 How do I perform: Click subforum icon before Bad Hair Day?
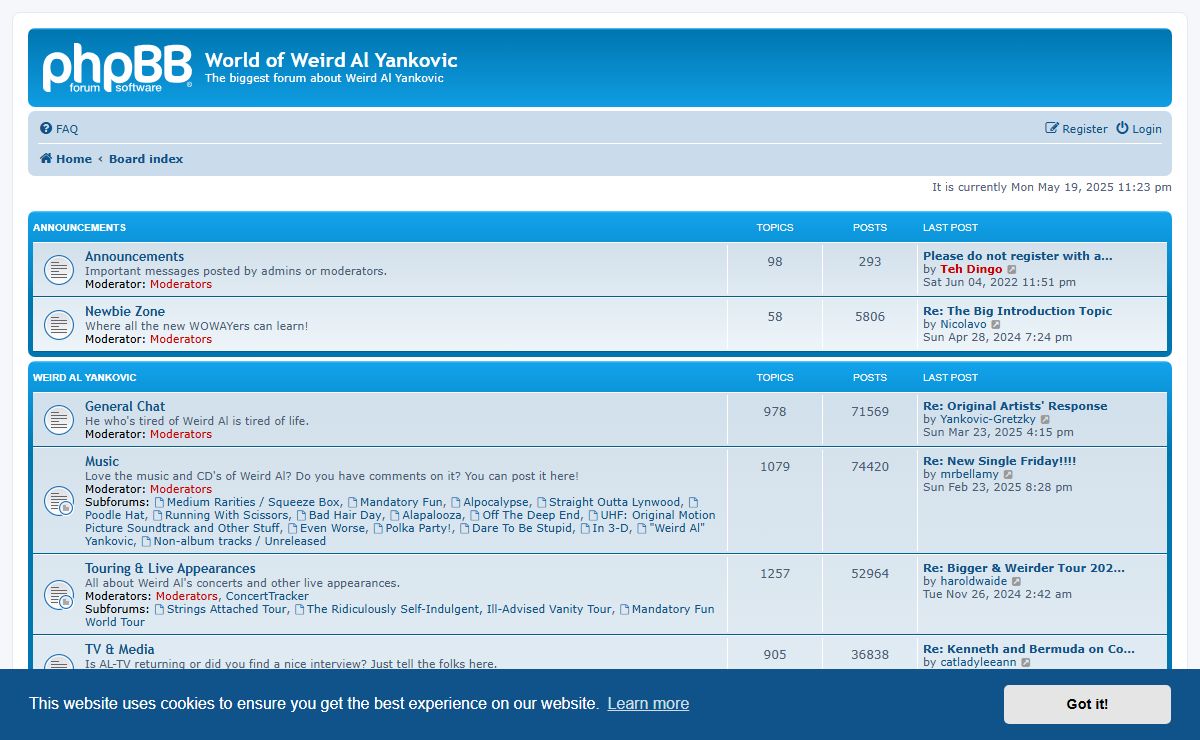click(x=301, y=515)
